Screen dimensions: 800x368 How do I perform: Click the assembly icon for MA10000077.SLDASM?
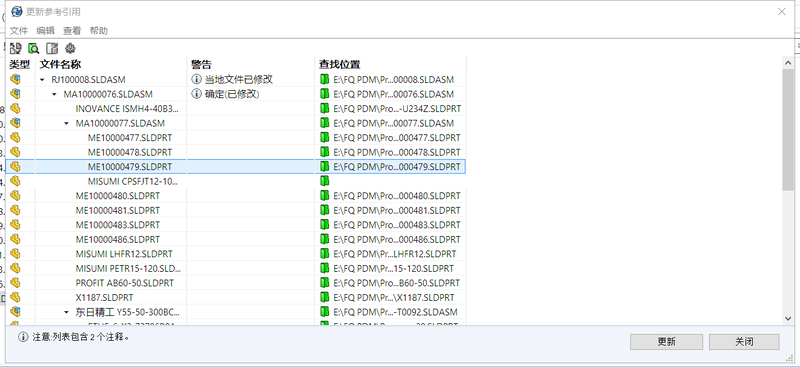point(15,123)
